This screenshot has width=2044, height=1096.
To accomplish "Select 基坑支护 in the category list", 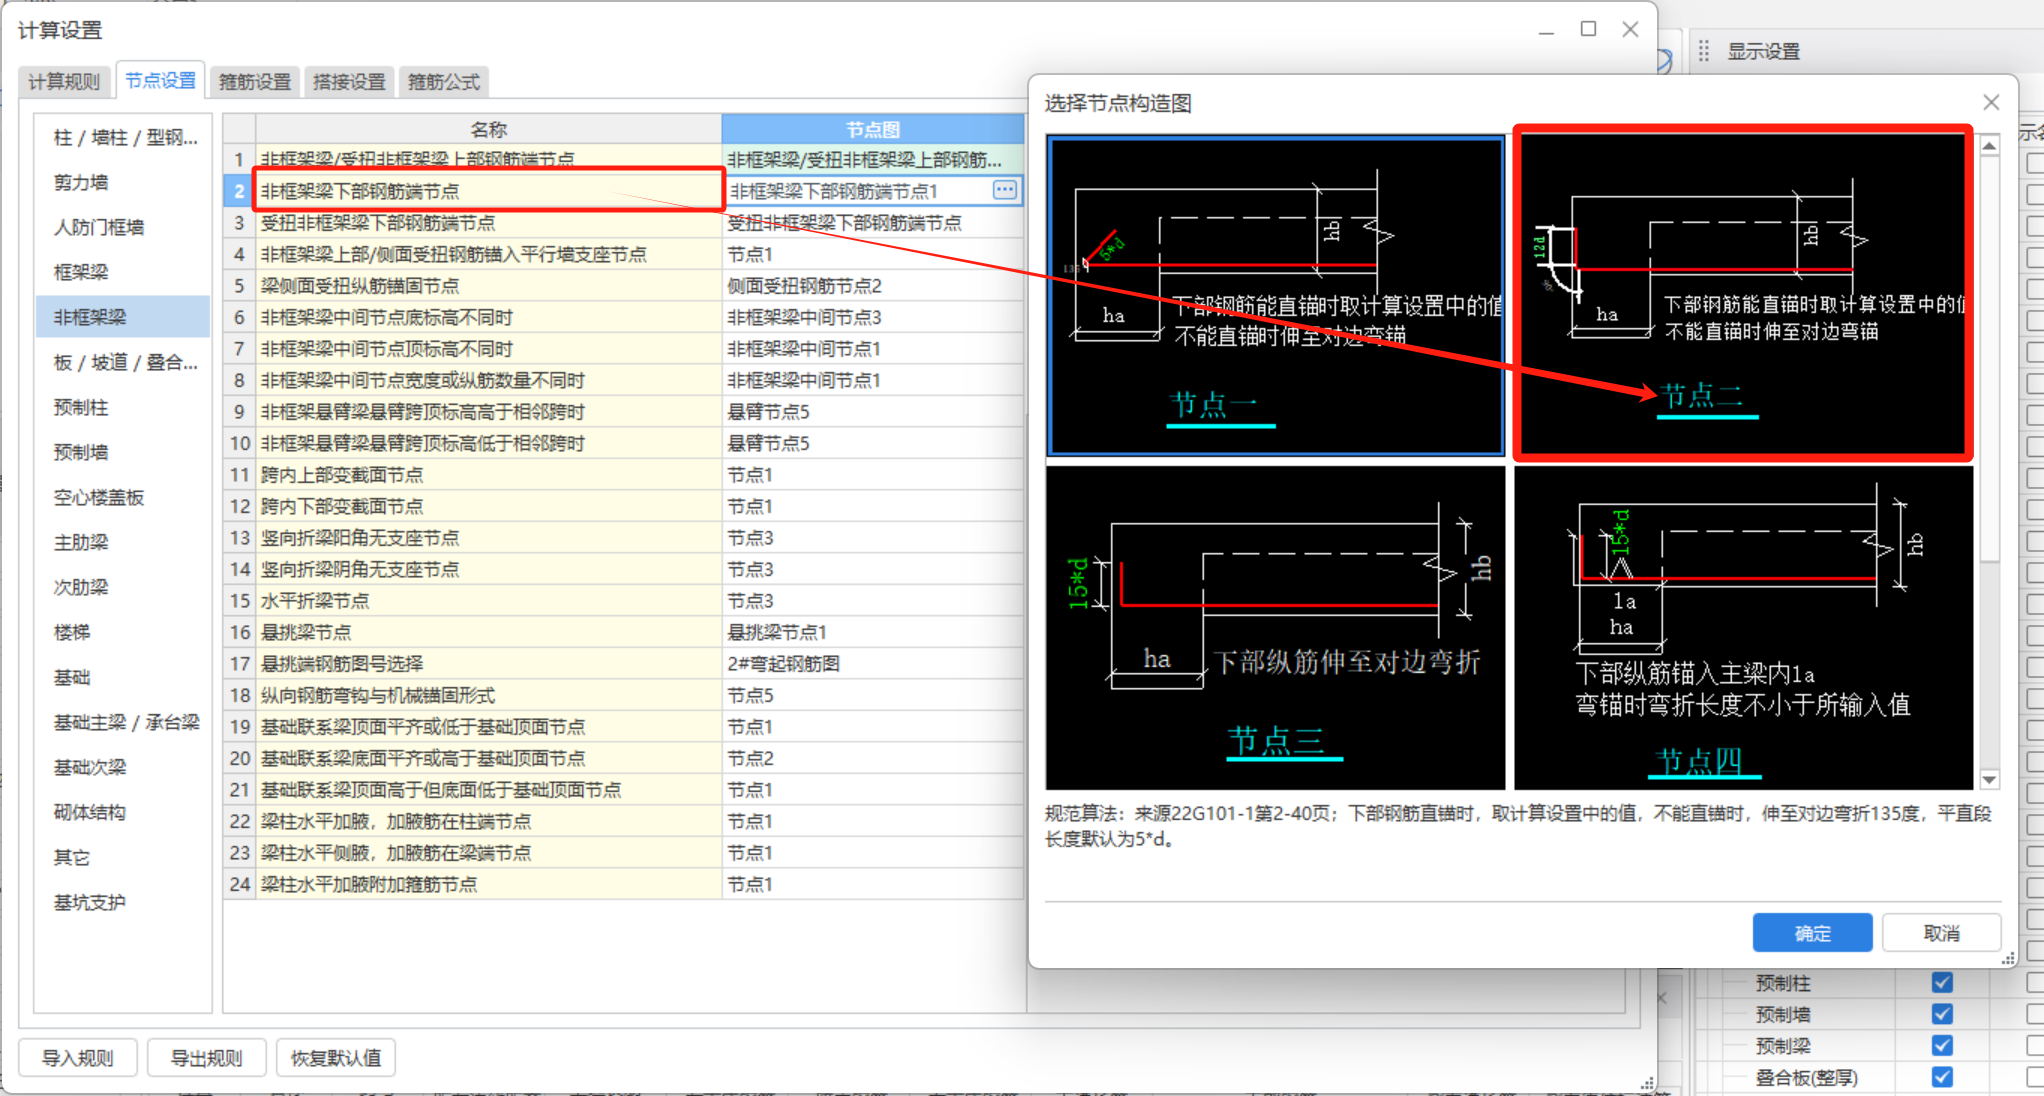I will click(x=124, y=902).
